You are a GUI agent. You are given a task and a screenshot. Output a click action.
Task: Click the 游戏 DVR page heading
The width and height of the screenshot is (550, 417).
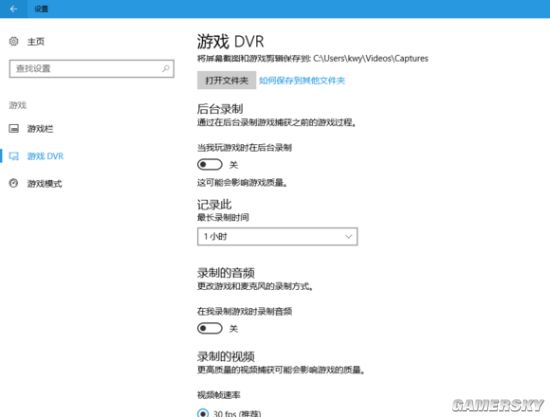(x=230, y=41)
